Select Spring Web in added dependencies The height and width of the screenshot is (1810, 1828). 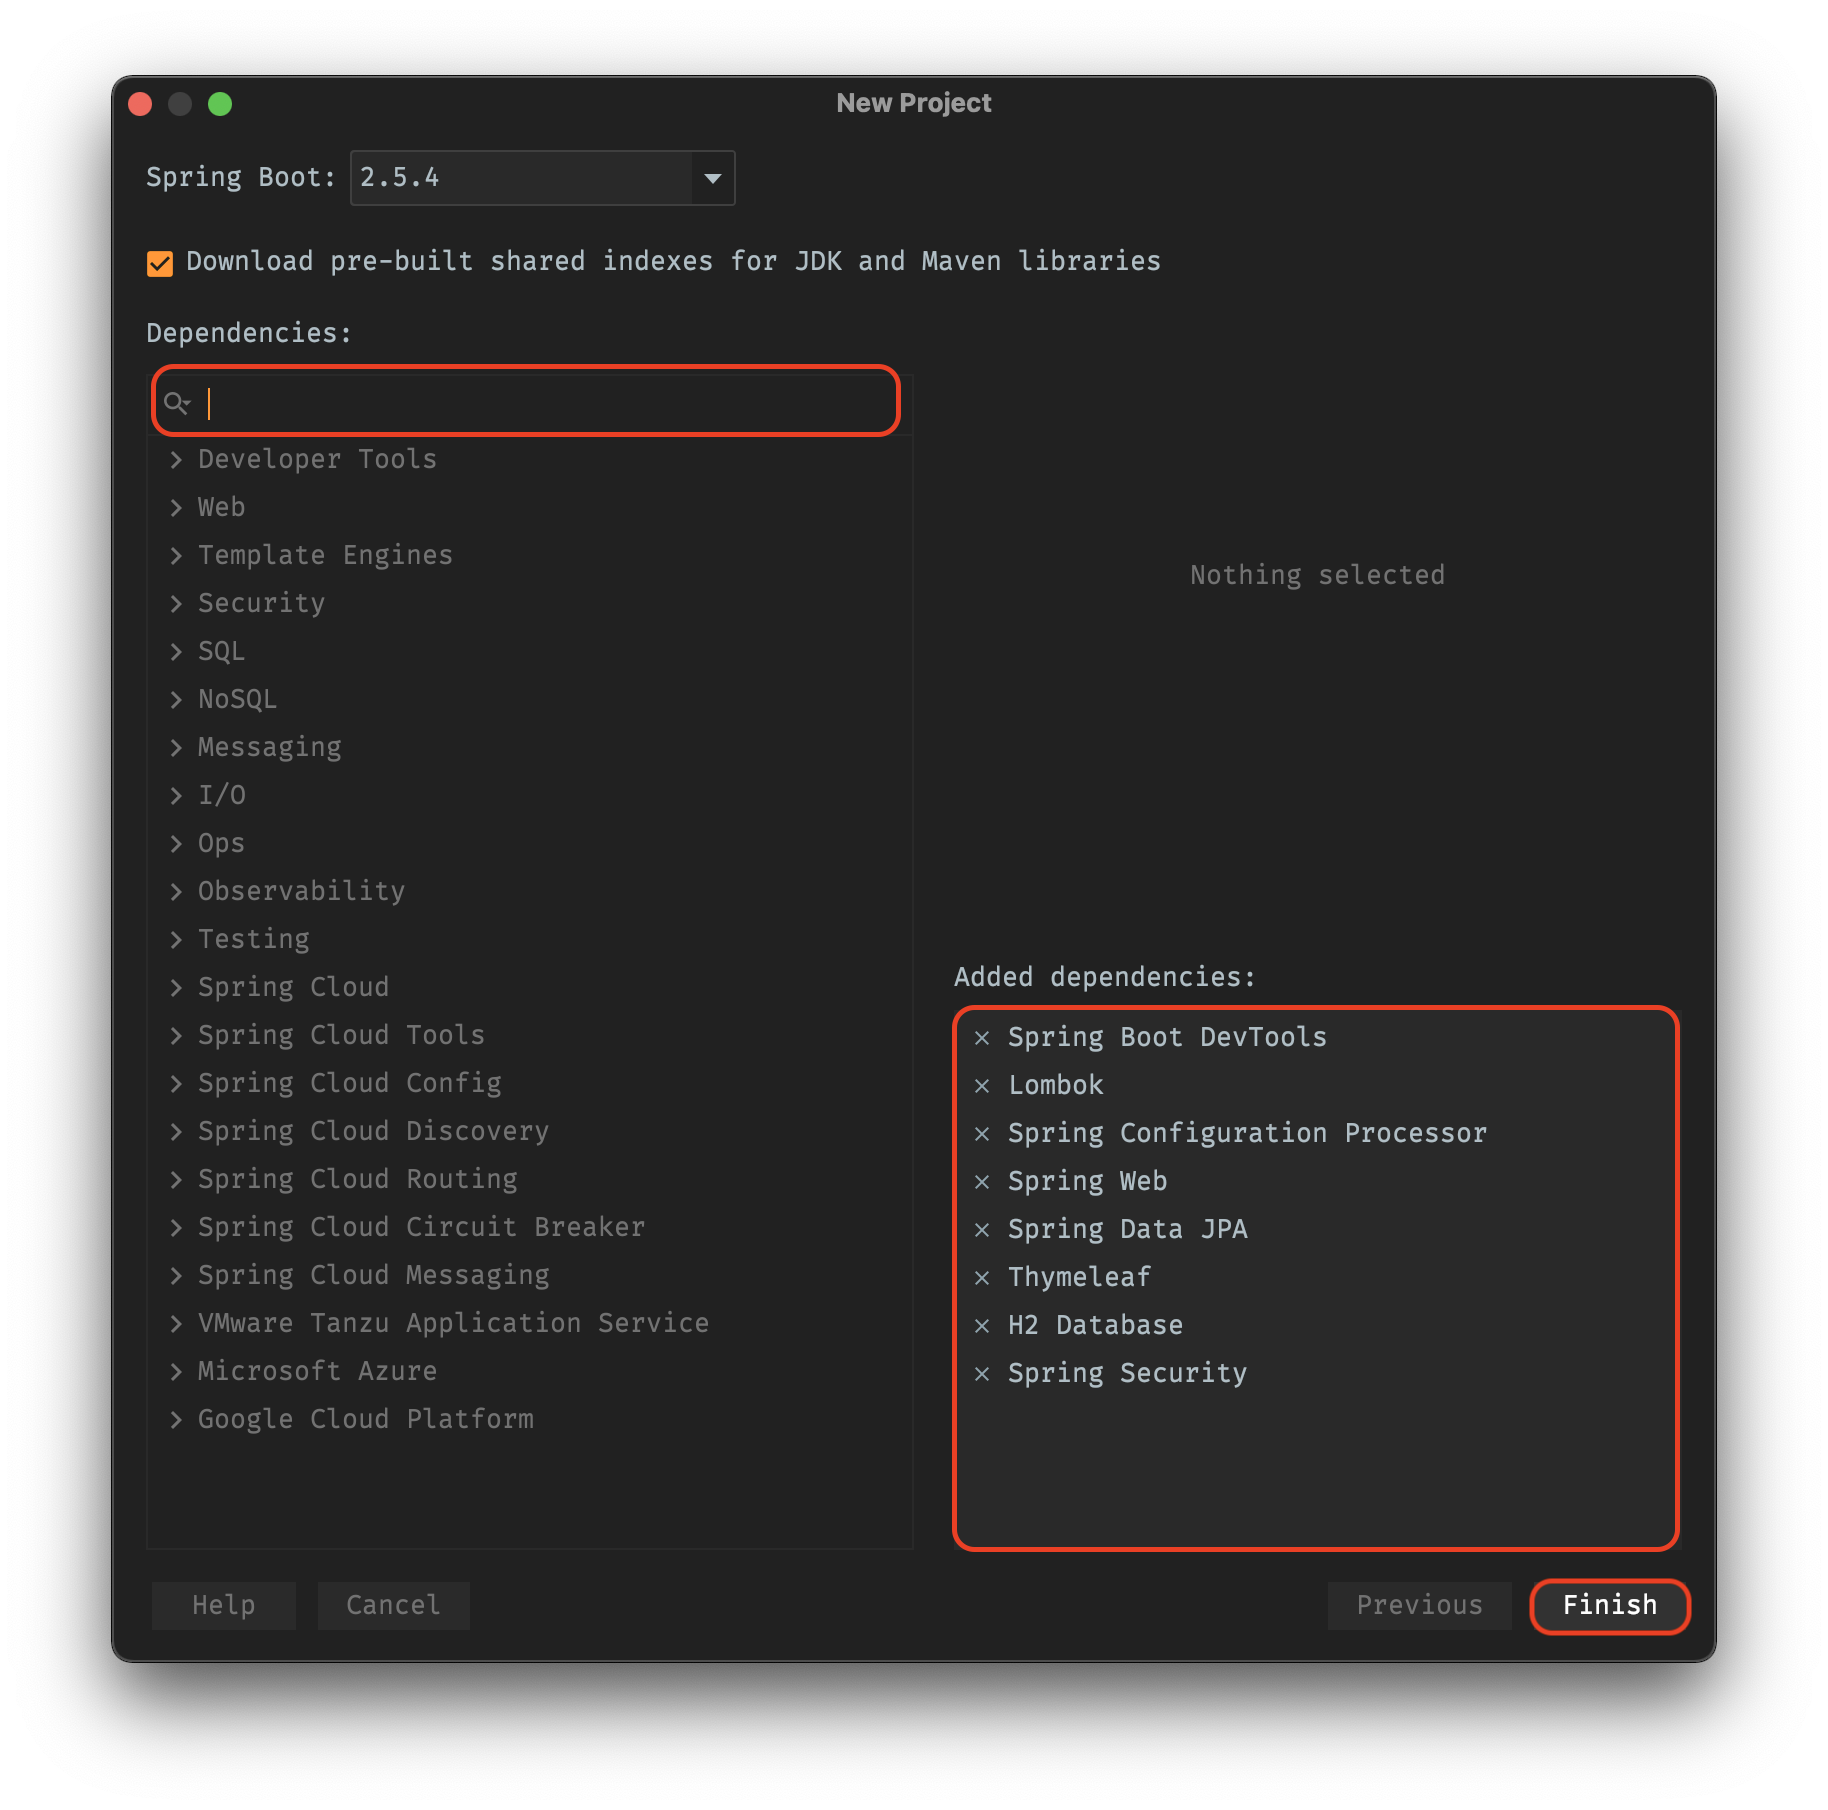click(1087, 1182)
